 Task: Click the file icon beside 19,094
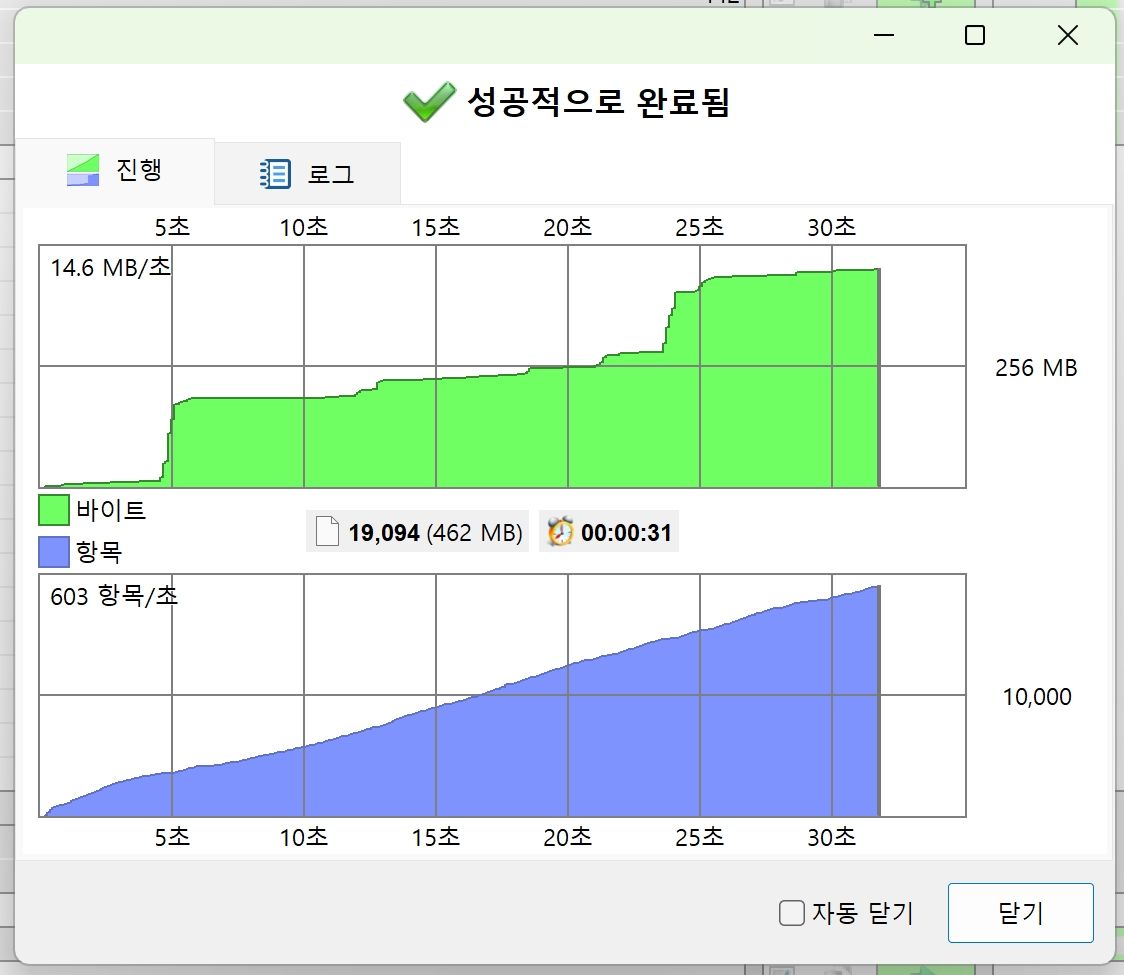[x=327, y=532]
